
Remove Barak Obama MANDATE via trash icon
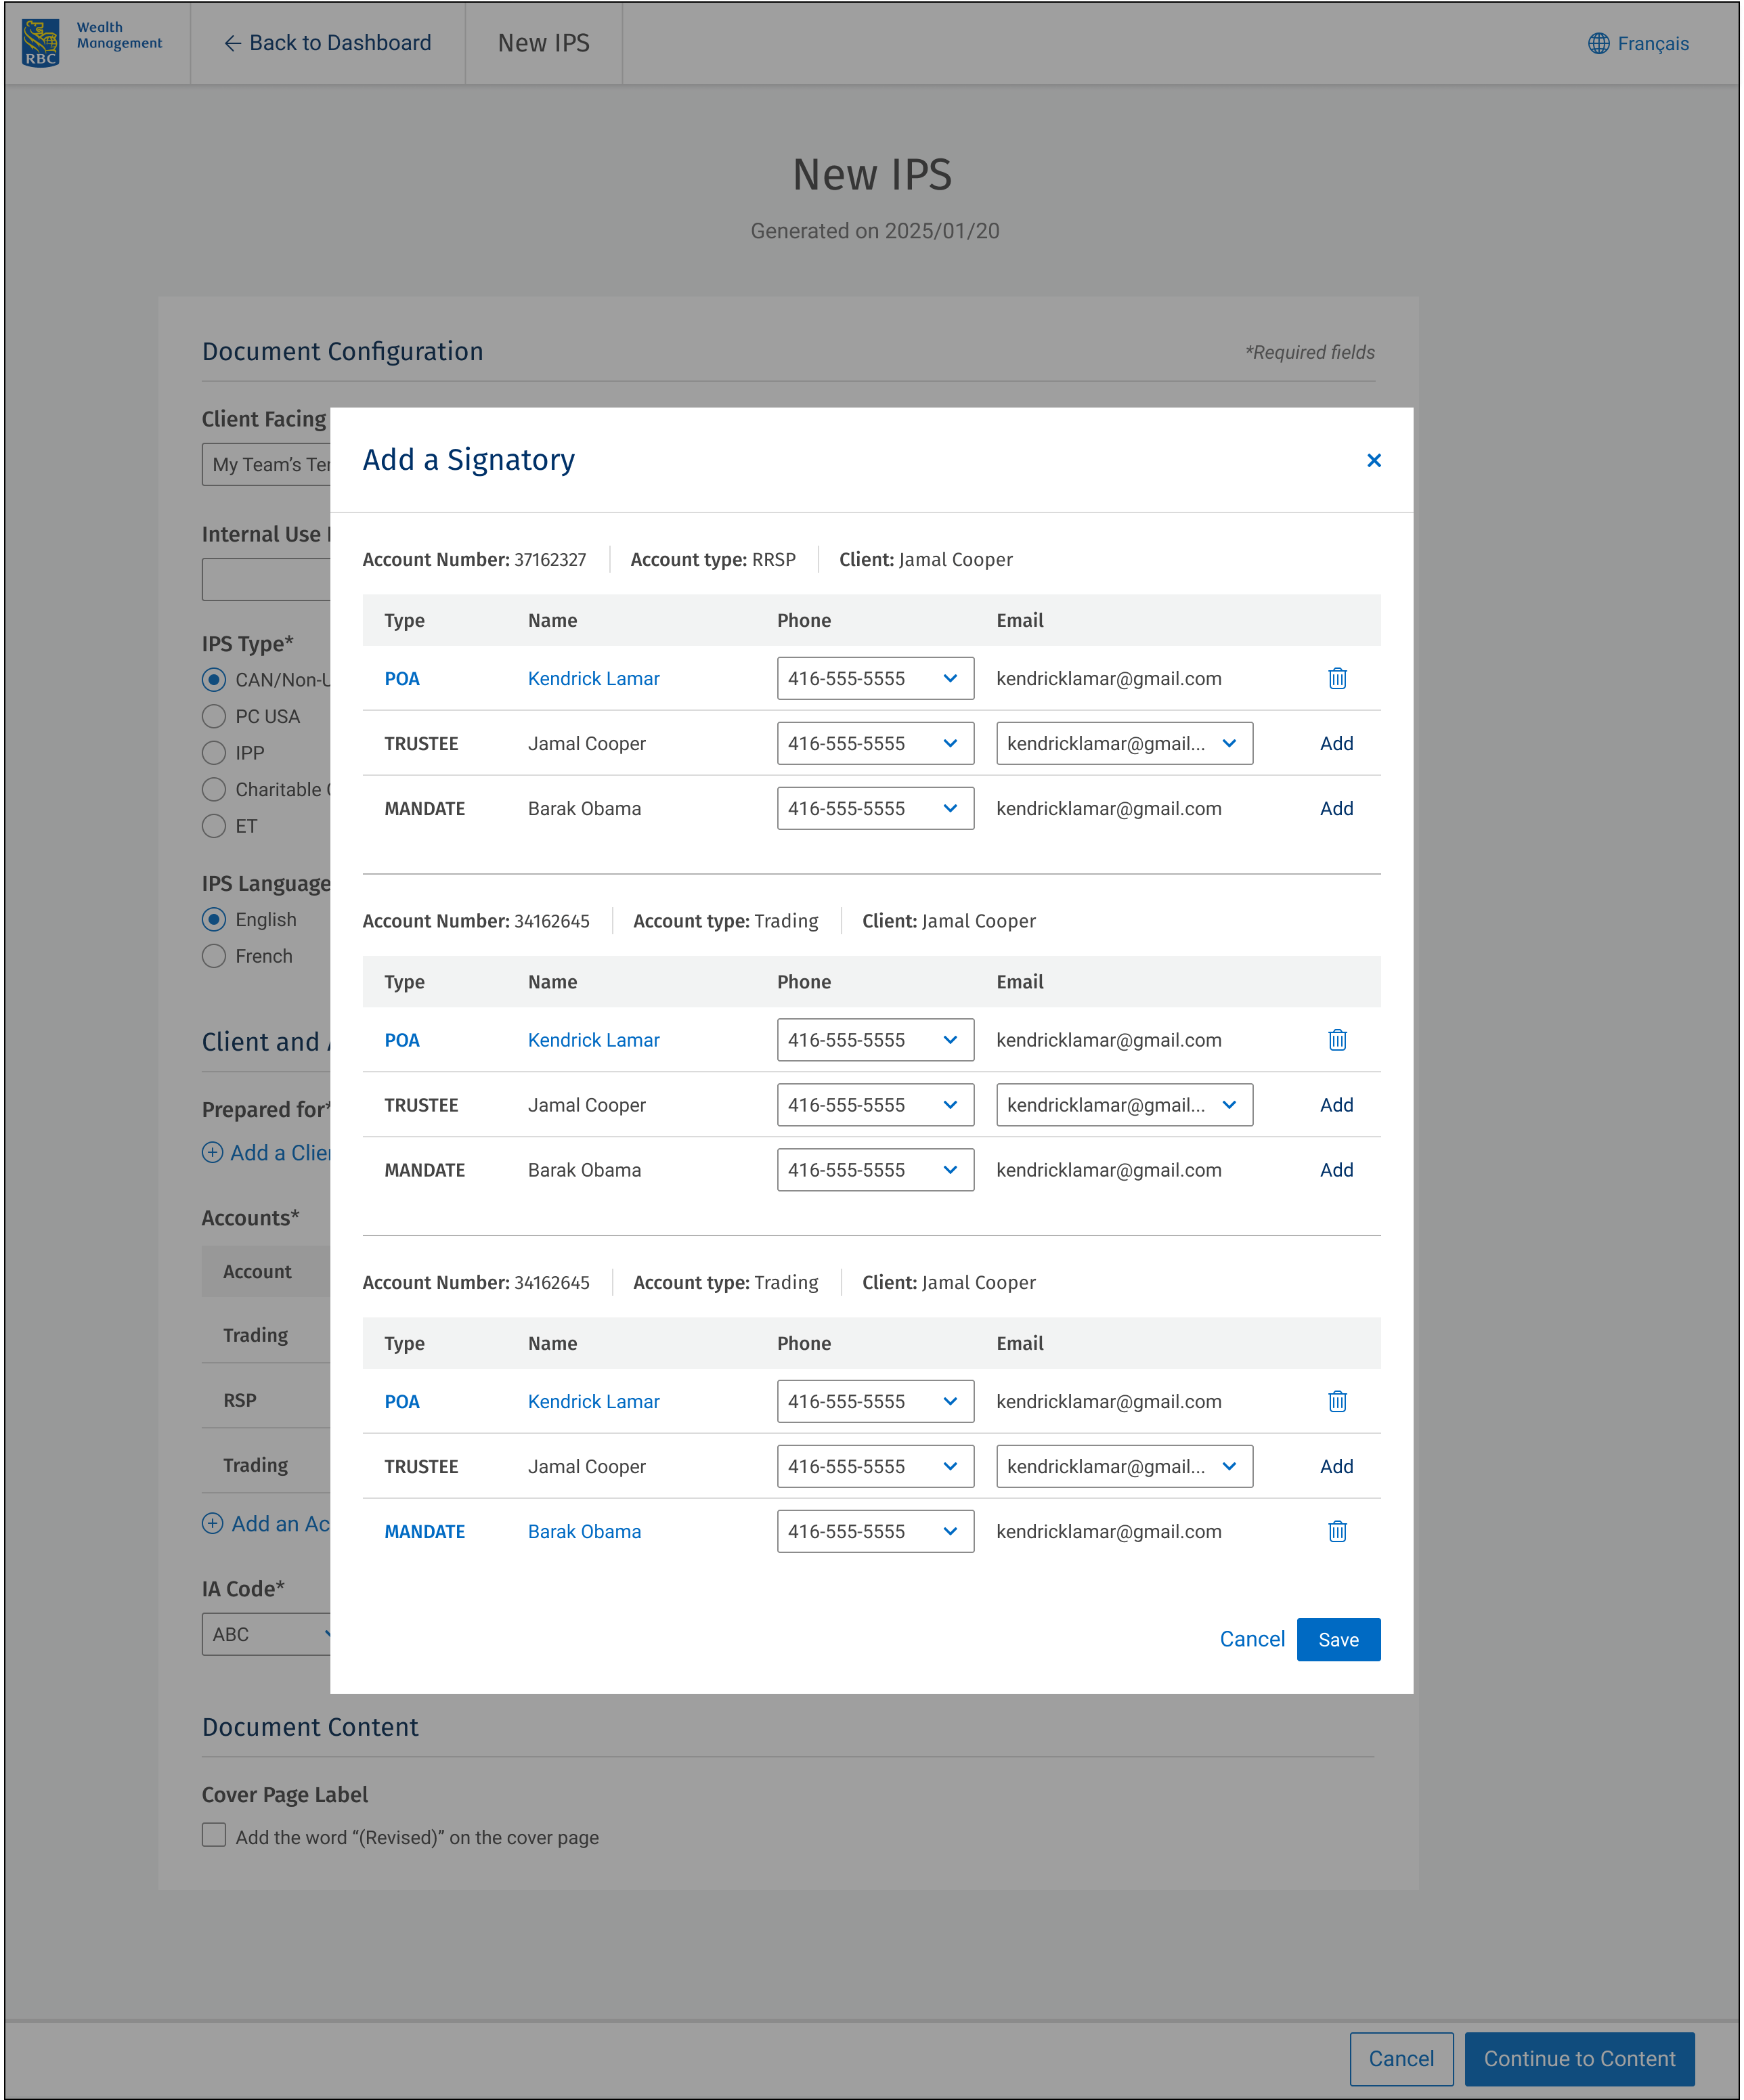point(1337,1531)
